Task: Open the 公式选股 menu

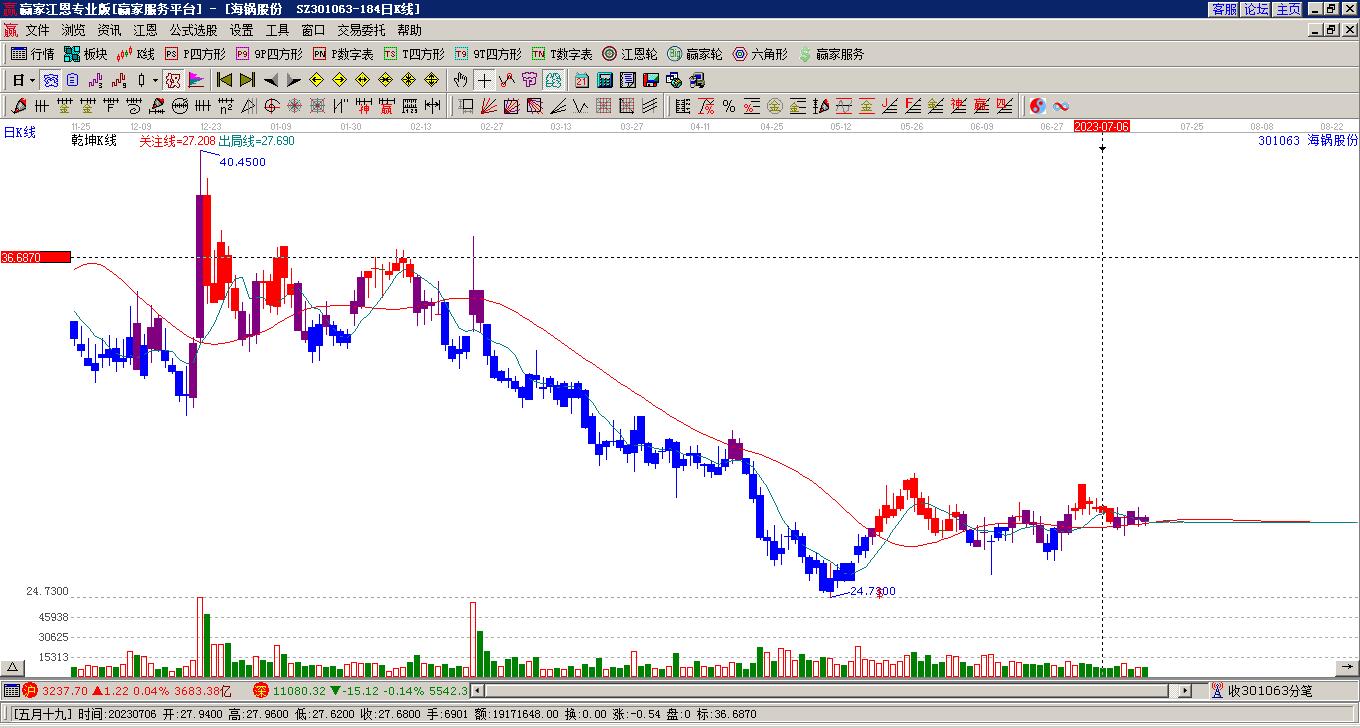Action: 193,31
